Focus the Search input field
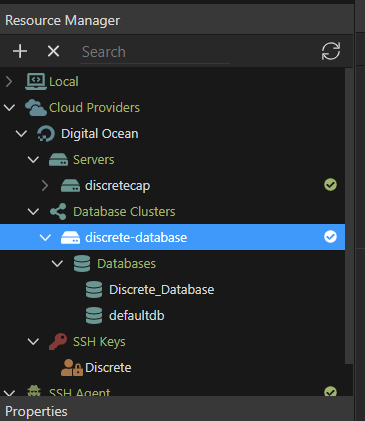Viewport: 365px width, 421px height. pyautogui.click(x=155, y=52)
